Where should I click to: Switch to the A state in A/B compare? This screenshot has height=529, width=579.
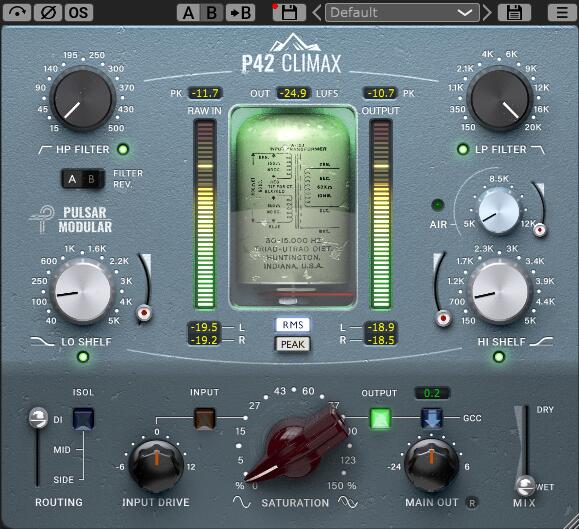tap(188, 13)
